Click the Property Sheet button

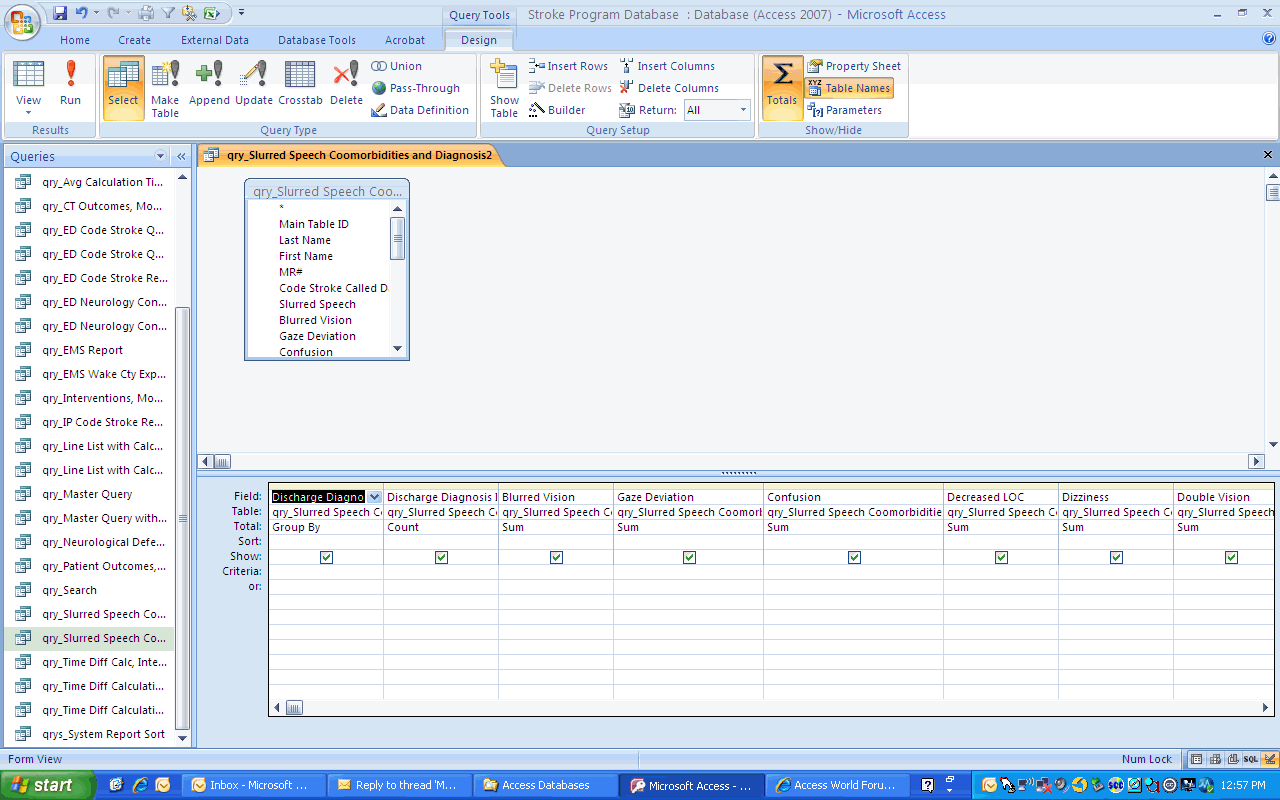pyautogui.click(x=854, y=66)
